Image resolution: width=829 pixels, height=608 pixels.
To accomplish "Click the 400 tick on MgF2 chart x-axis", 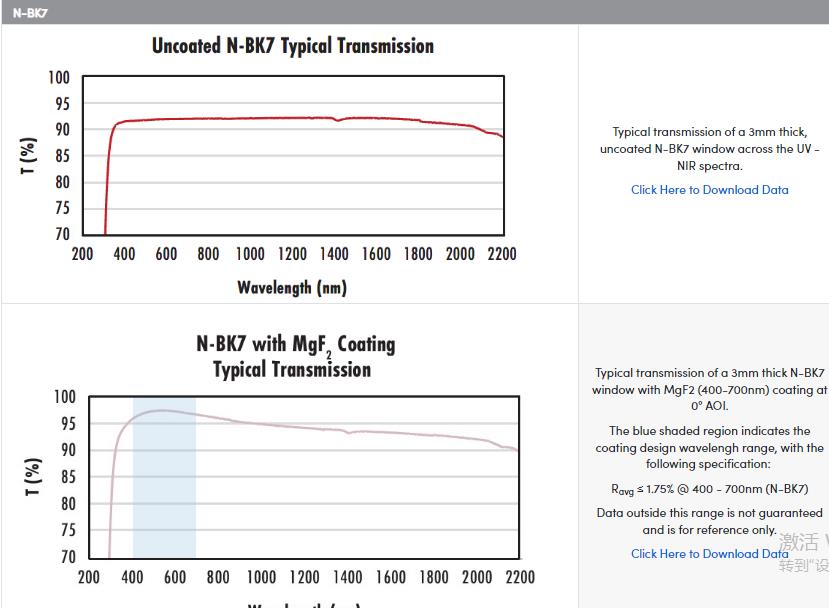I will [x=132, y=577].
